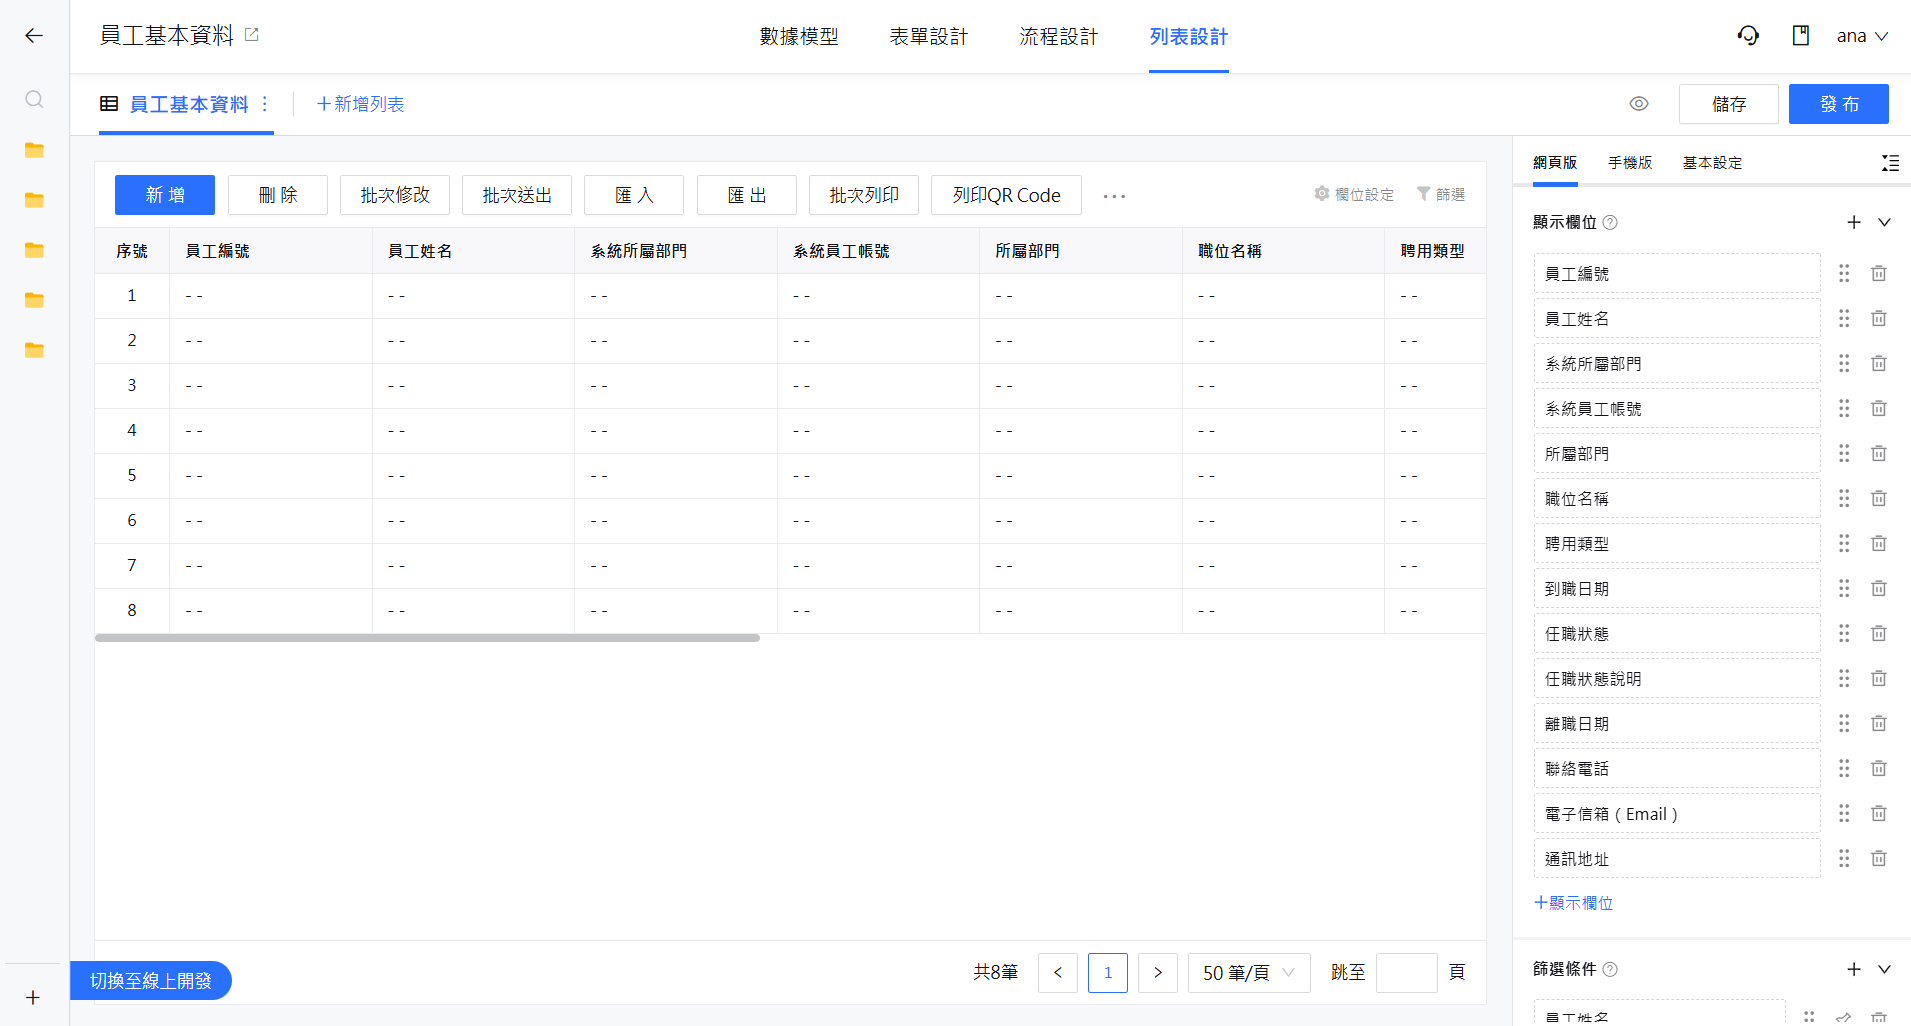Click the 跳至 page number input
The height and width of the screenshot is (1026, 1911).
point(1407,973)
